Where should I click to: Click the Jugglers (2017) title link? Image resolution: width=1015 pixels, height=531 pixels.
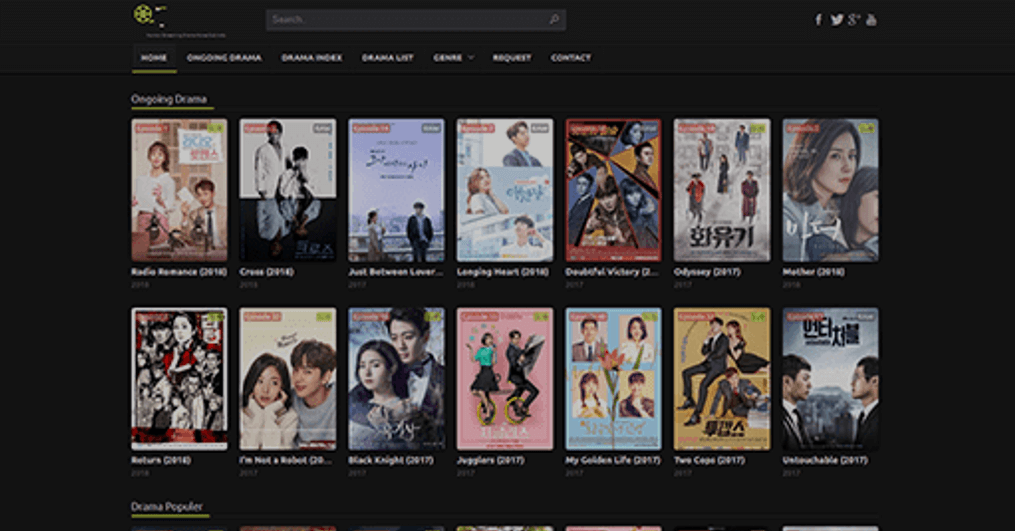click(491, 460)
